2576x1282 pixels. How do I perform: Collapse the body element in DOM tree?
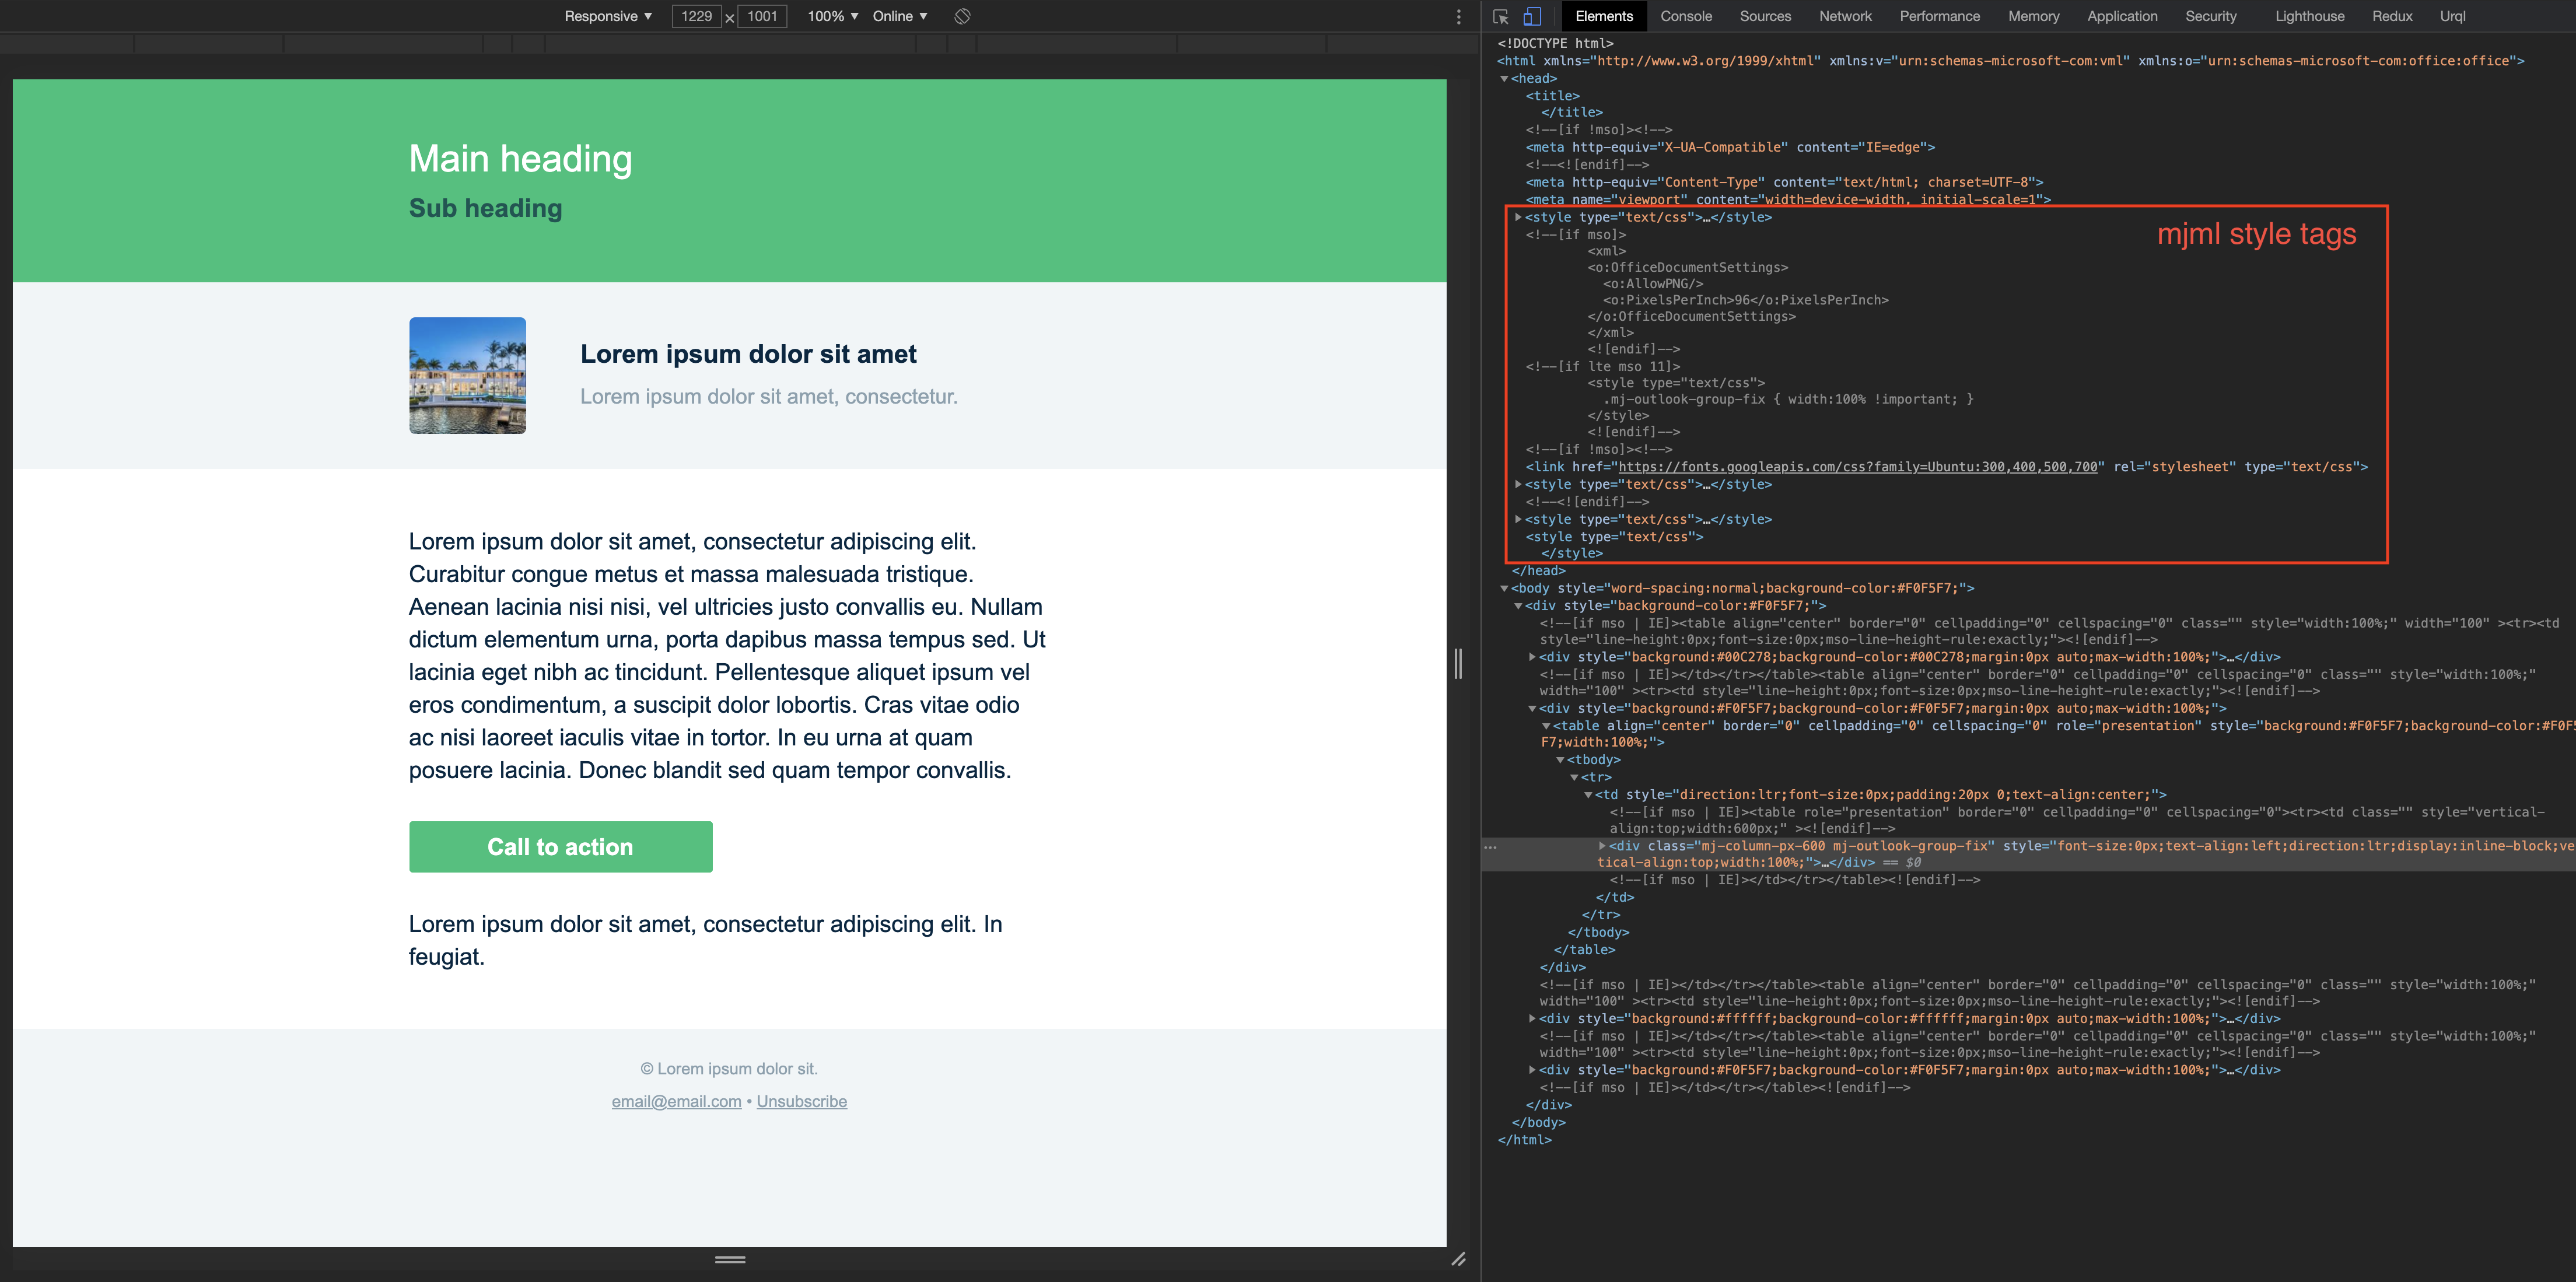coord(1504,588)
